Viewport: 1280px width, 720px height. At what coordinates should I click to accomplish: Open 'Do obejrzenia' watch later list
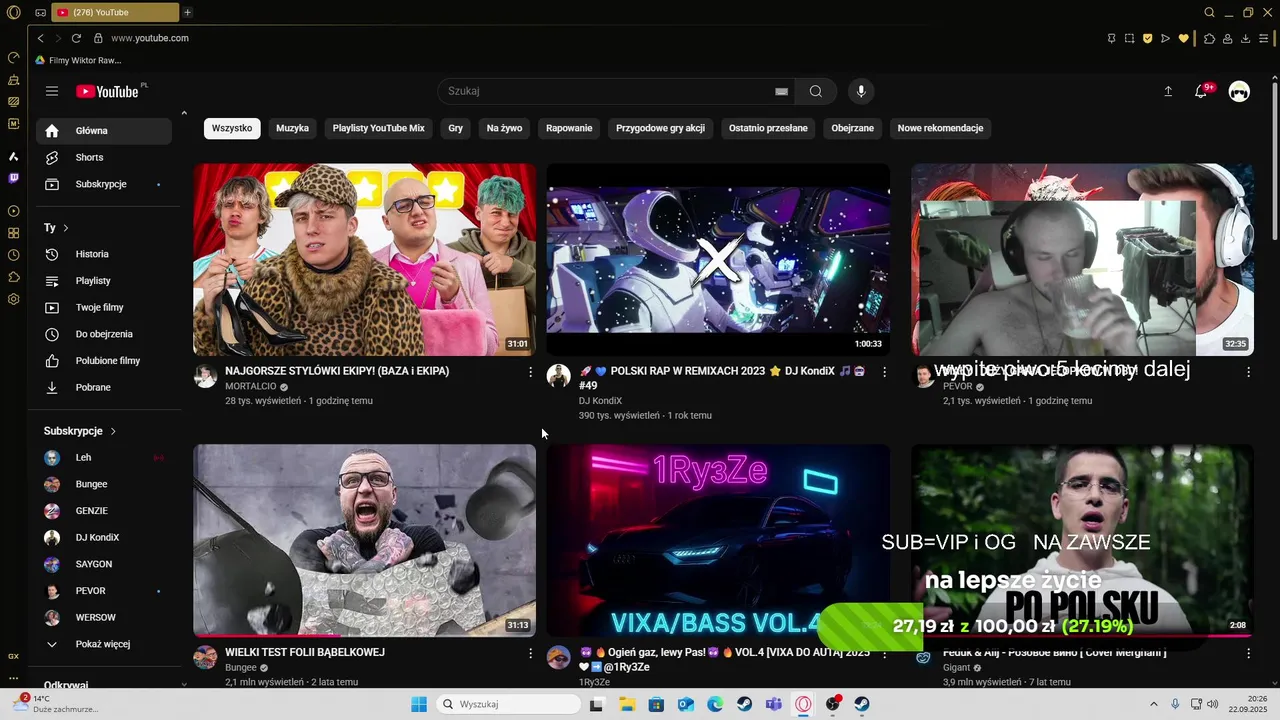[x=103, y=334]
